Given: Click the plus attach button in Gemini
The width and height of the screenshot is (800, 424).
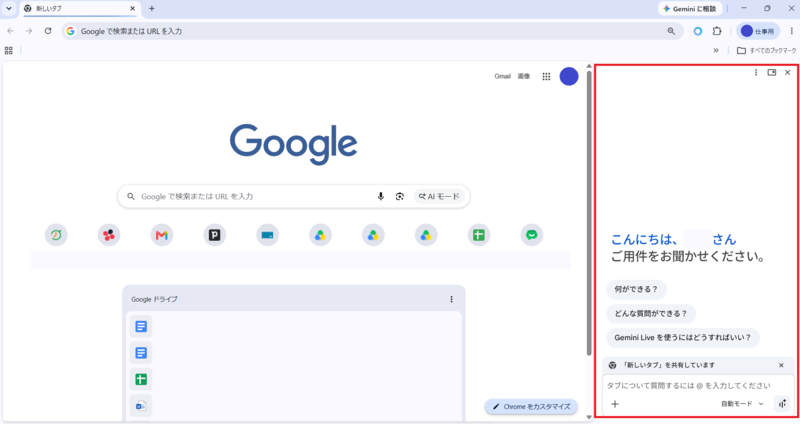Looking at the screenshot, I should [615, 404].
